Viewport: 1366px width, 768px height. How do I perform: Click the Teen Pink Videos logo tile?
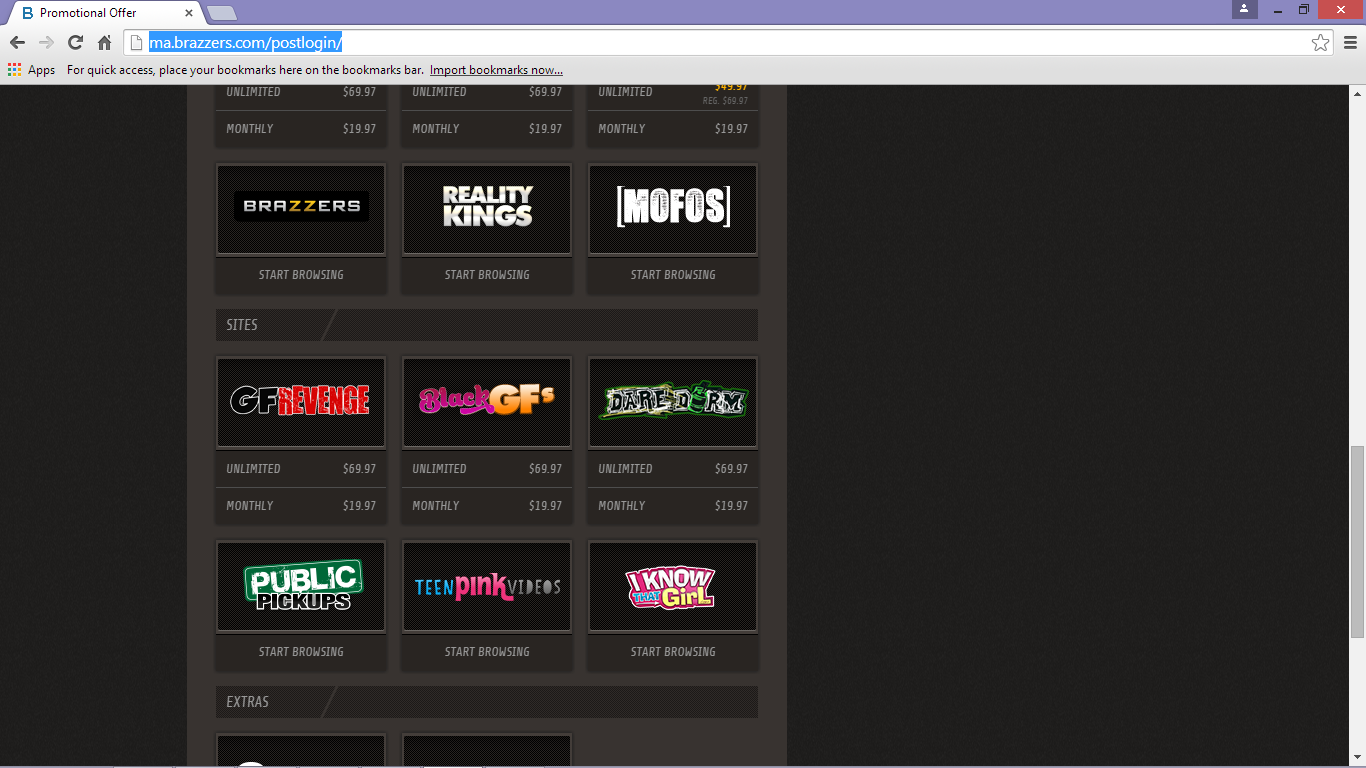pyautogui.click(x=487, y=586)
